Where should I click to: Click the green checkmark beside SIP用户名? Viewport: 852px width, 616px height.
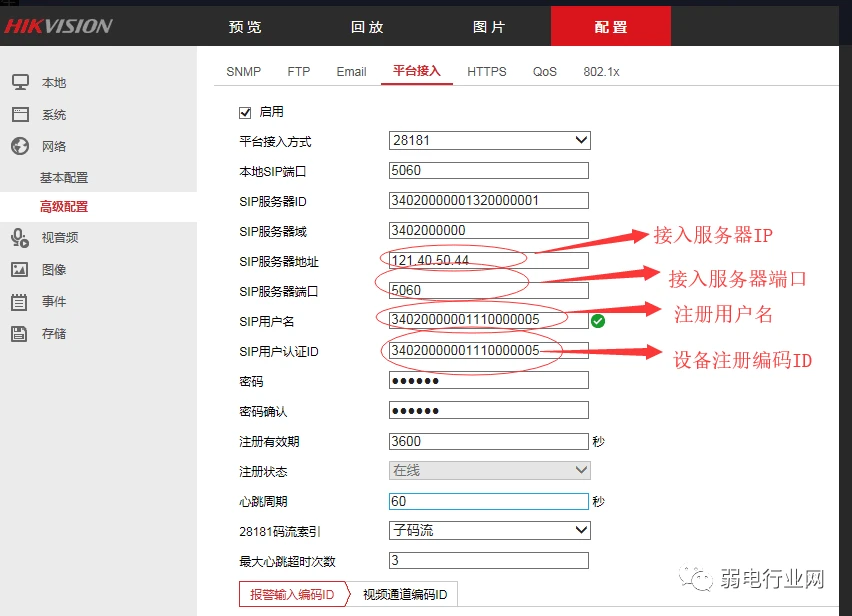point(597,320)
